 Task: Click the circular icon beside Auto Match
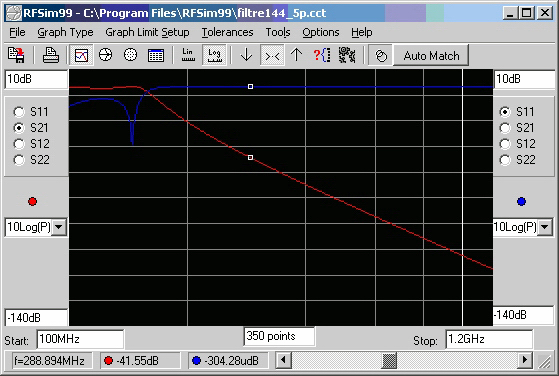click(x=381, y=55)
